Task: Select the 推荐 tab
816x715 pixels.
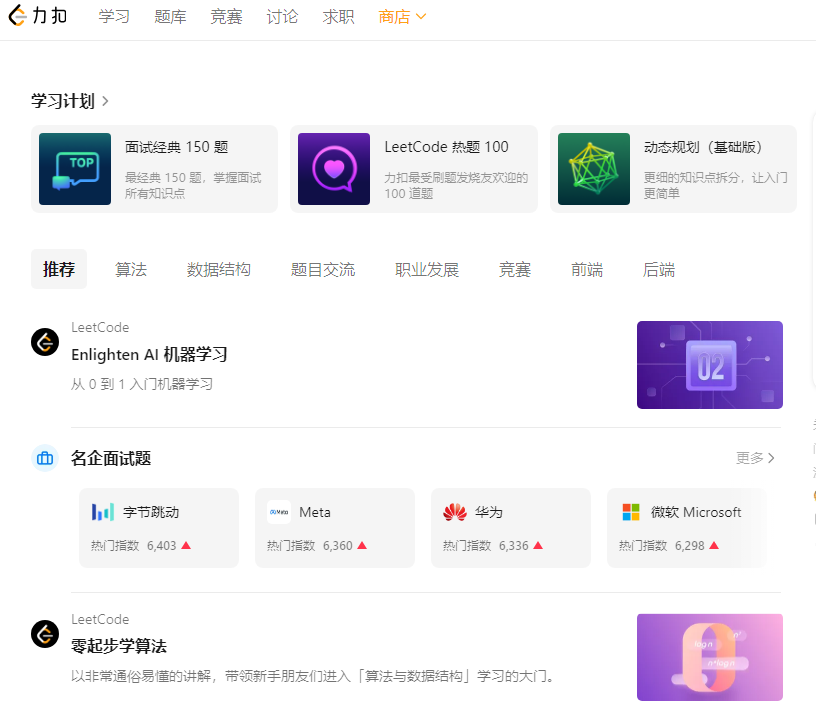Action: (59, 270)
